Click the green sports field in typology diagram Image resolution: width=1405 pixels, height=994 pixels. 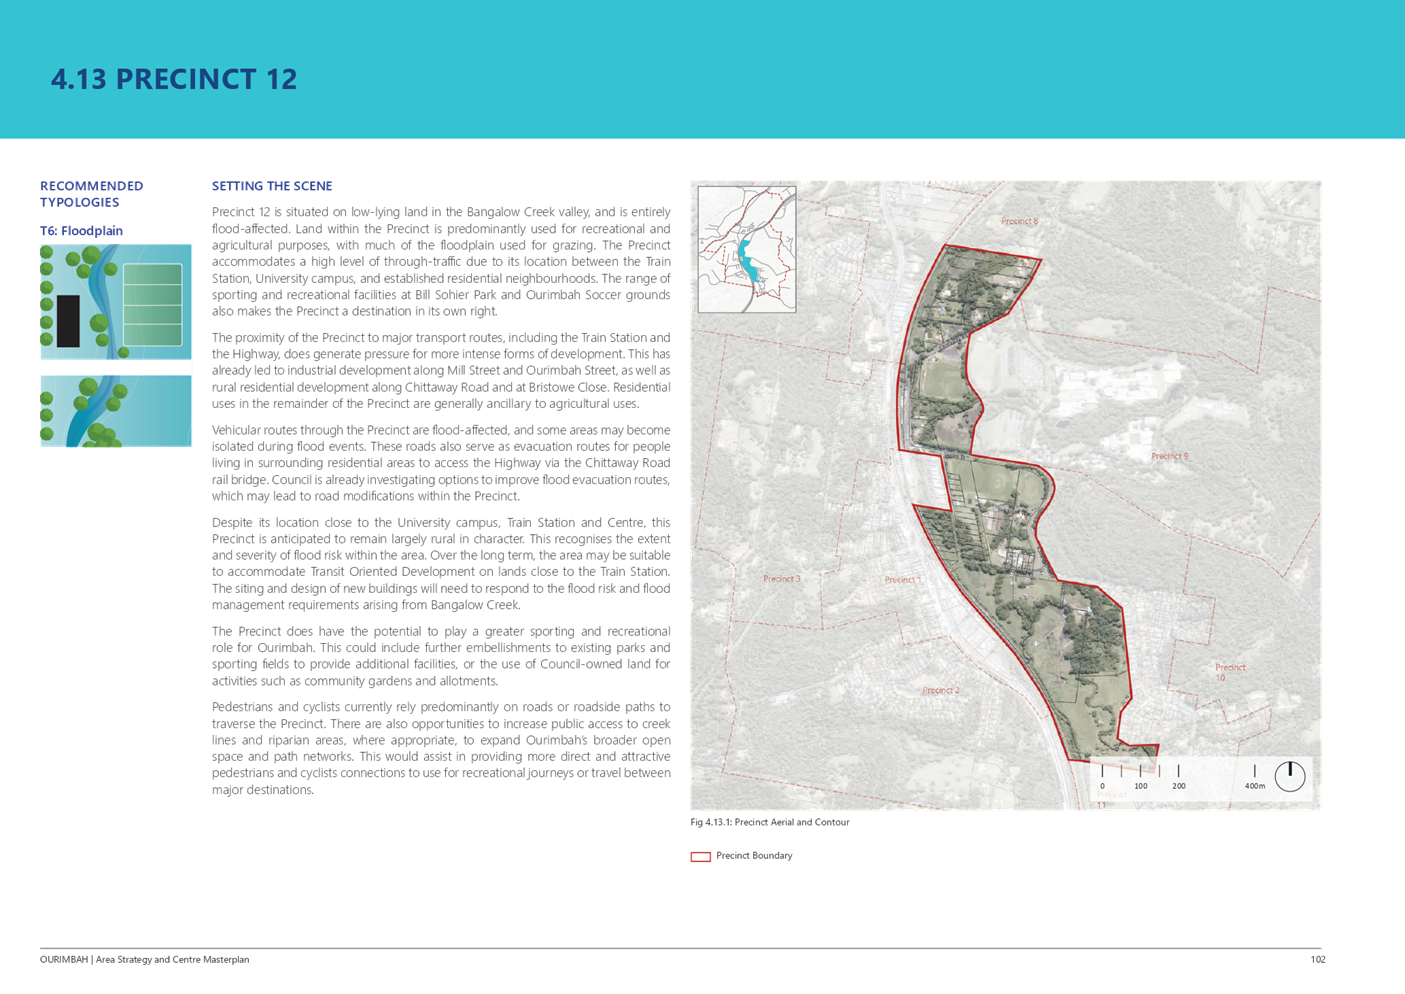[x=153, y=305]
